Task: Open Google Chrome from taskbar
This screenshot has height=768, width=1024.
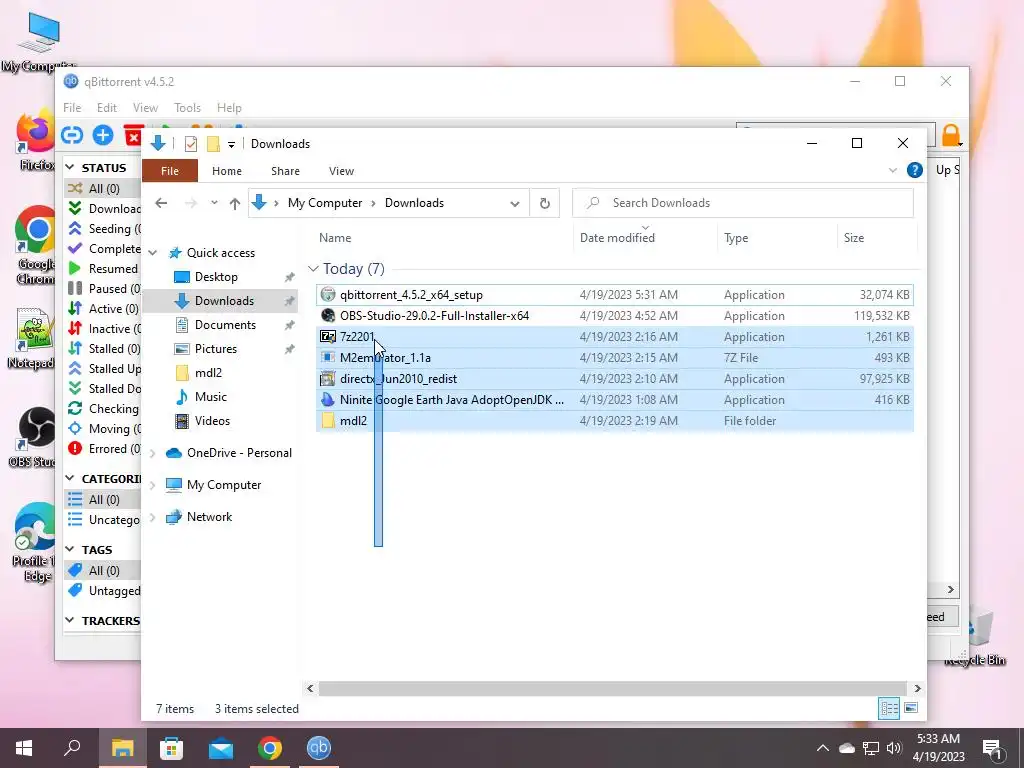Action: pos(270,748)
